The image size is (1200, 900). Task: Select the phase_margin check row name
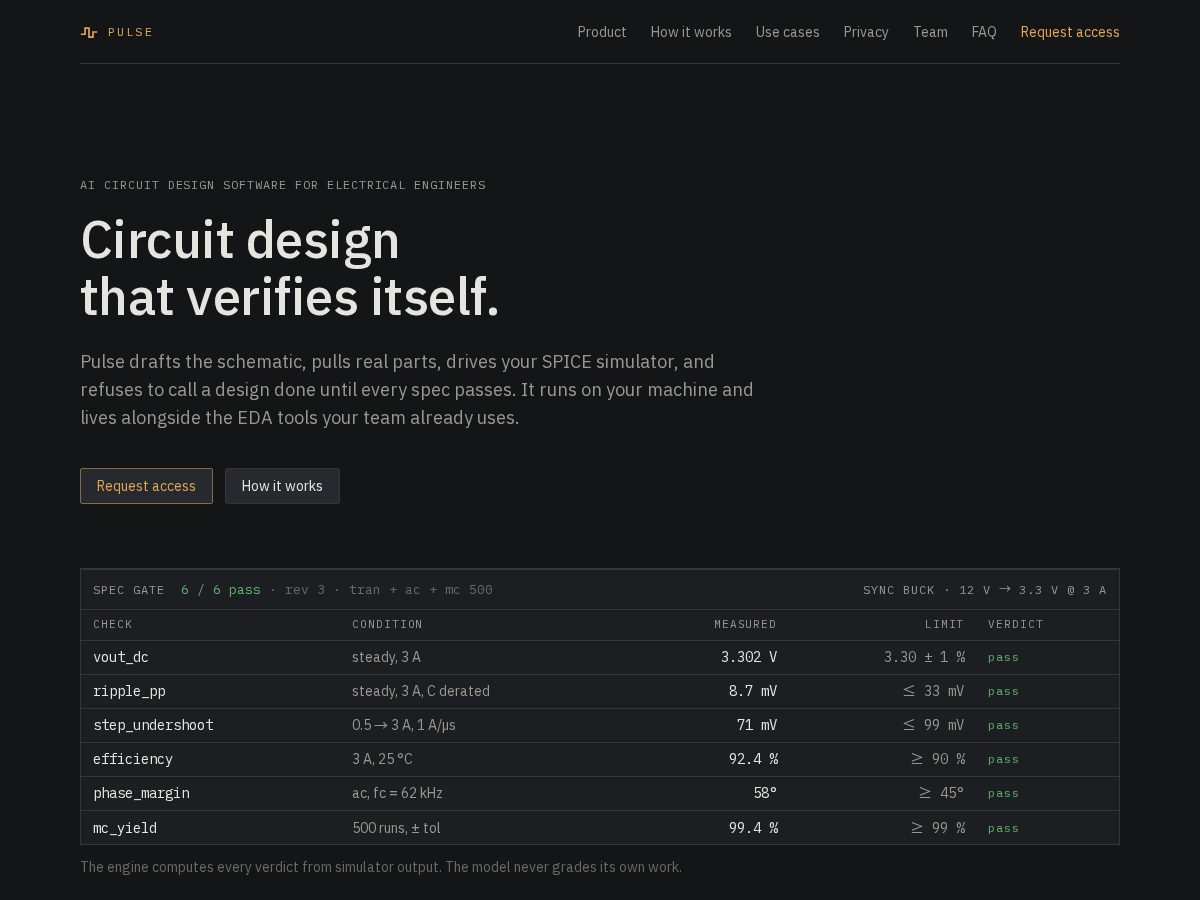pyautogui.click(x=141, y=793)
